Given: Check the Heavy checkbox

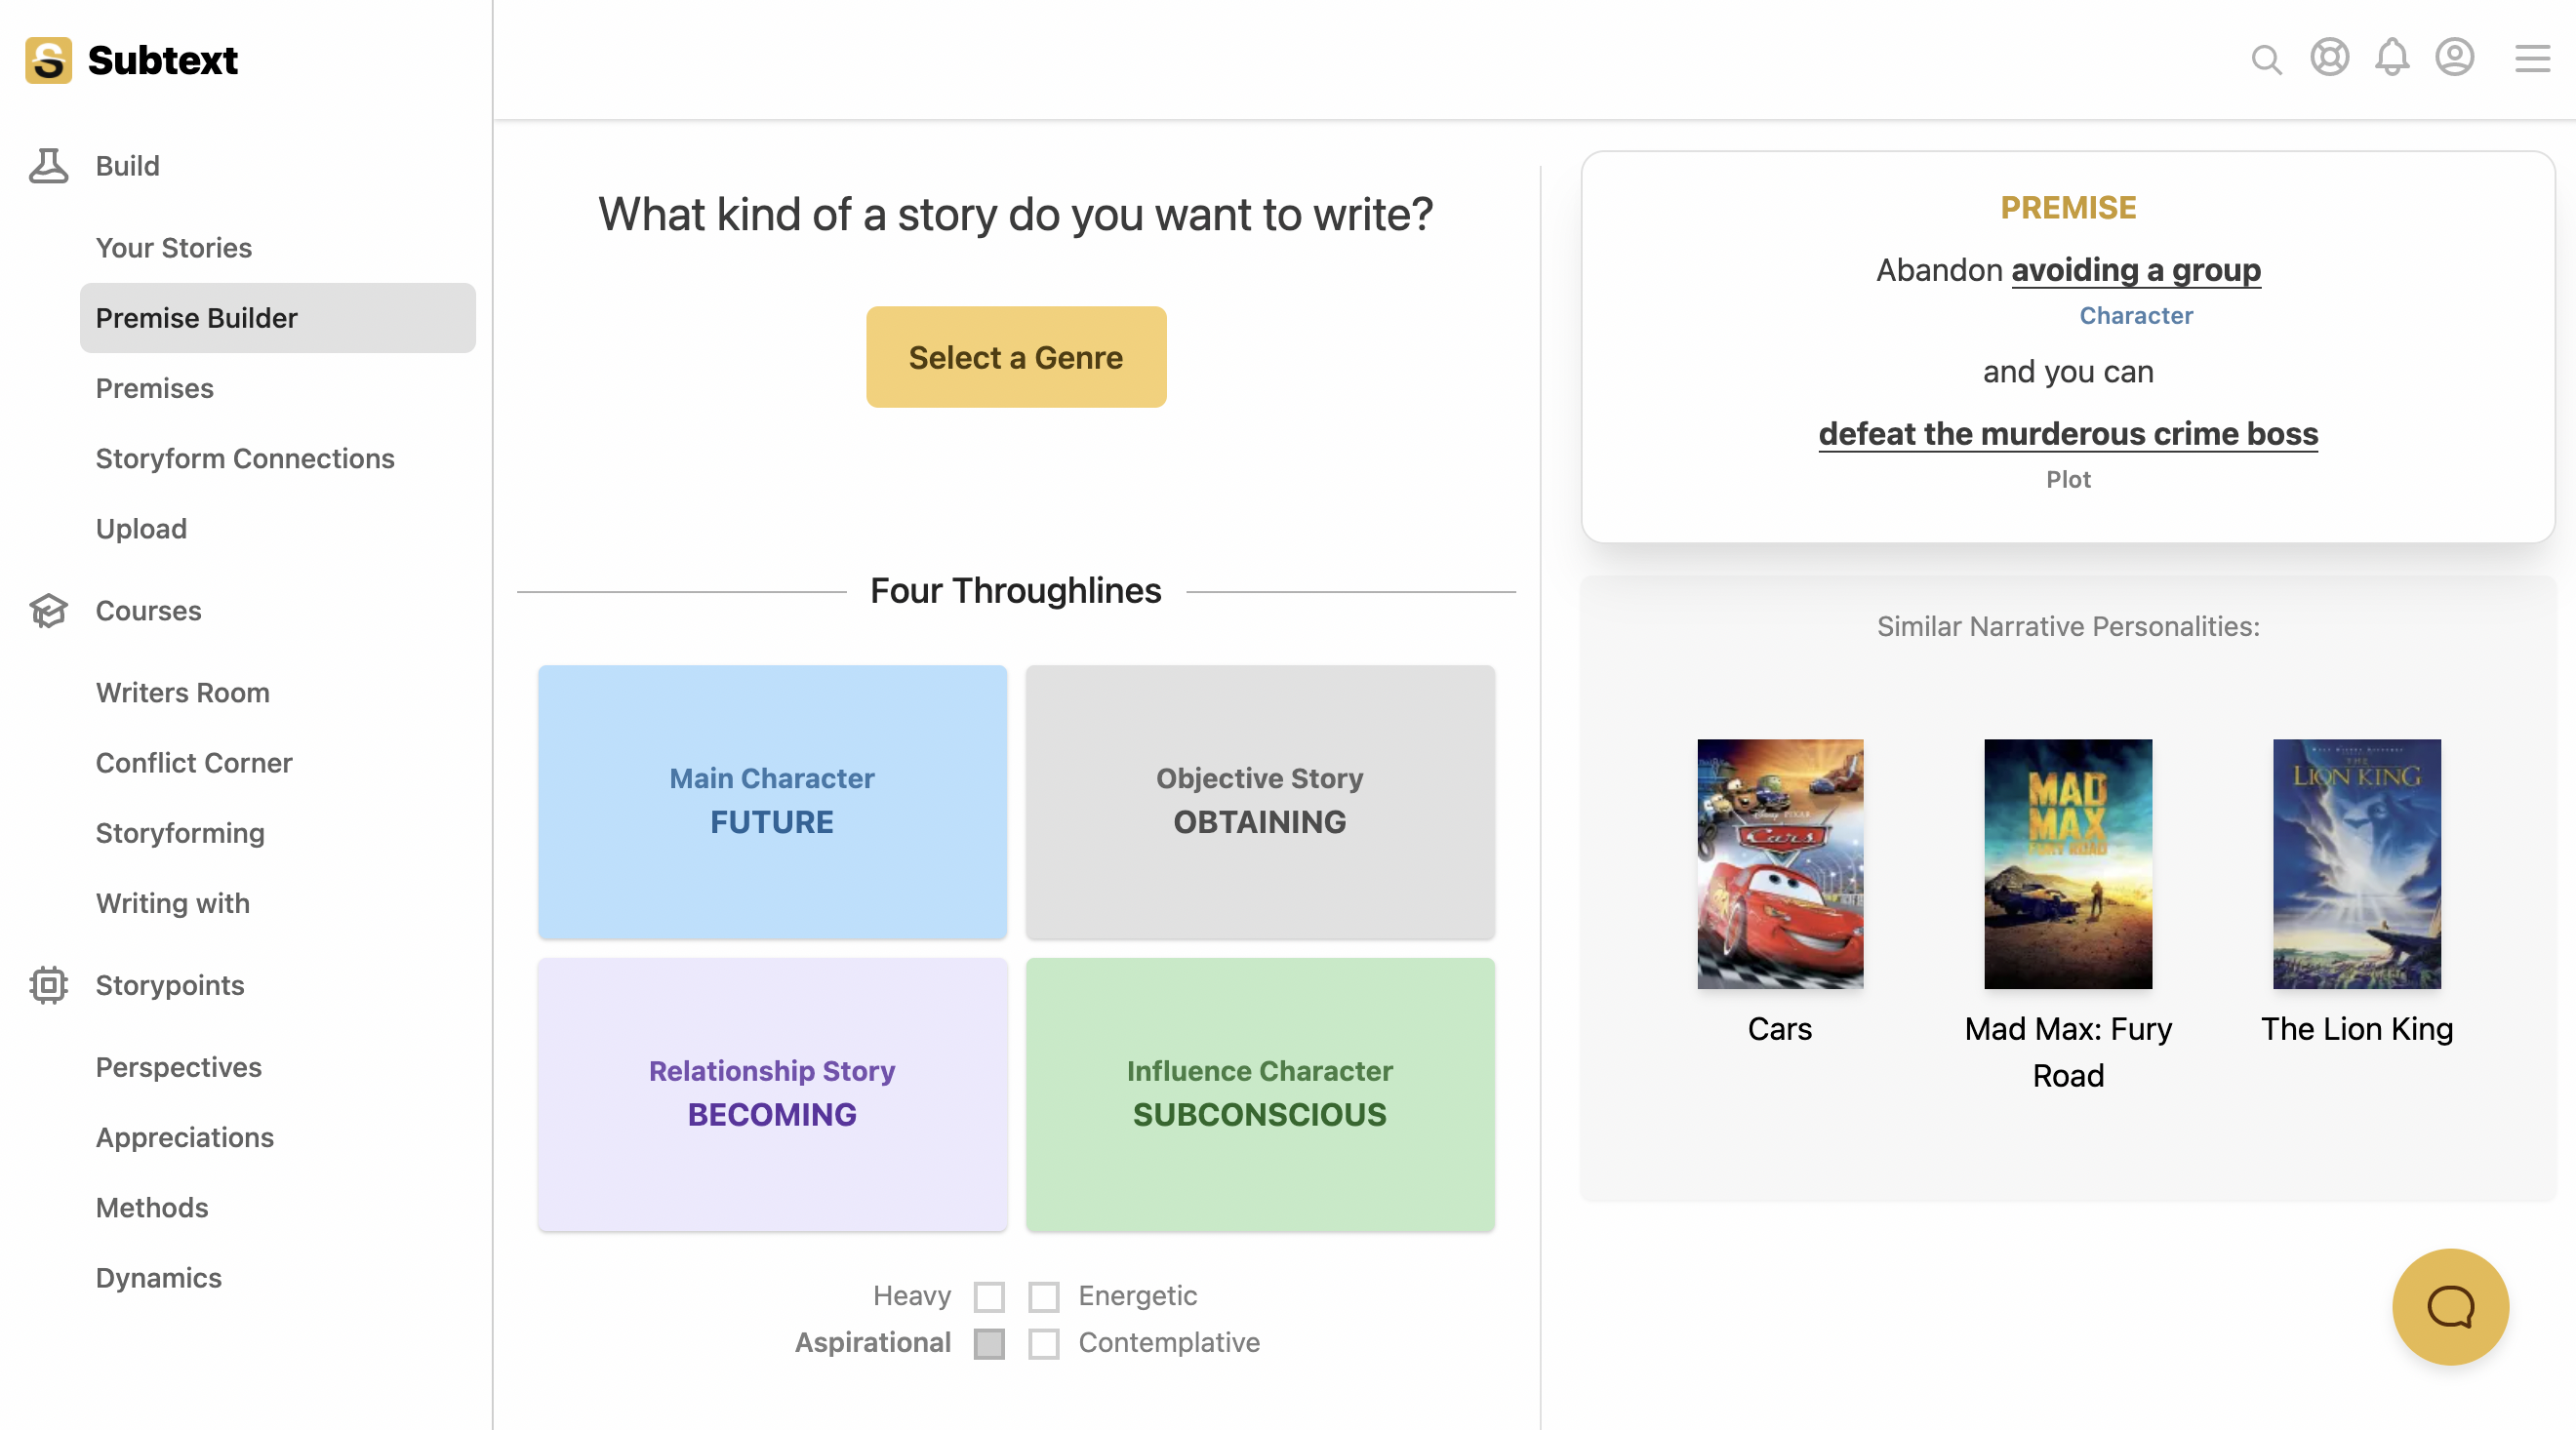Looking at the screenshot, I should [989, 1297].
